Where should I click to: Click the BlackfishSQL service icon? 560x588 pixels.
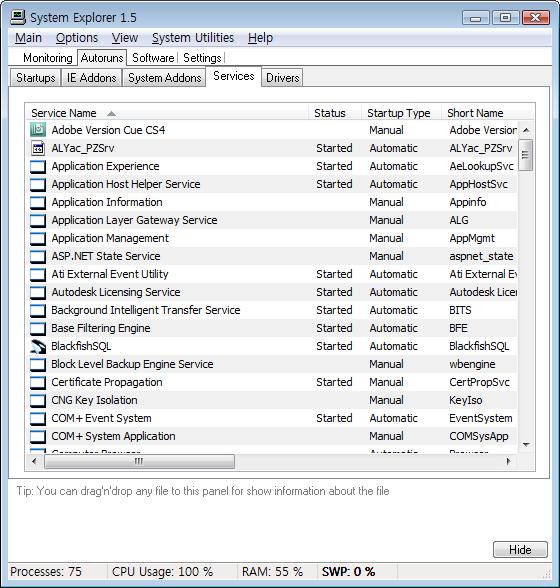38,346
